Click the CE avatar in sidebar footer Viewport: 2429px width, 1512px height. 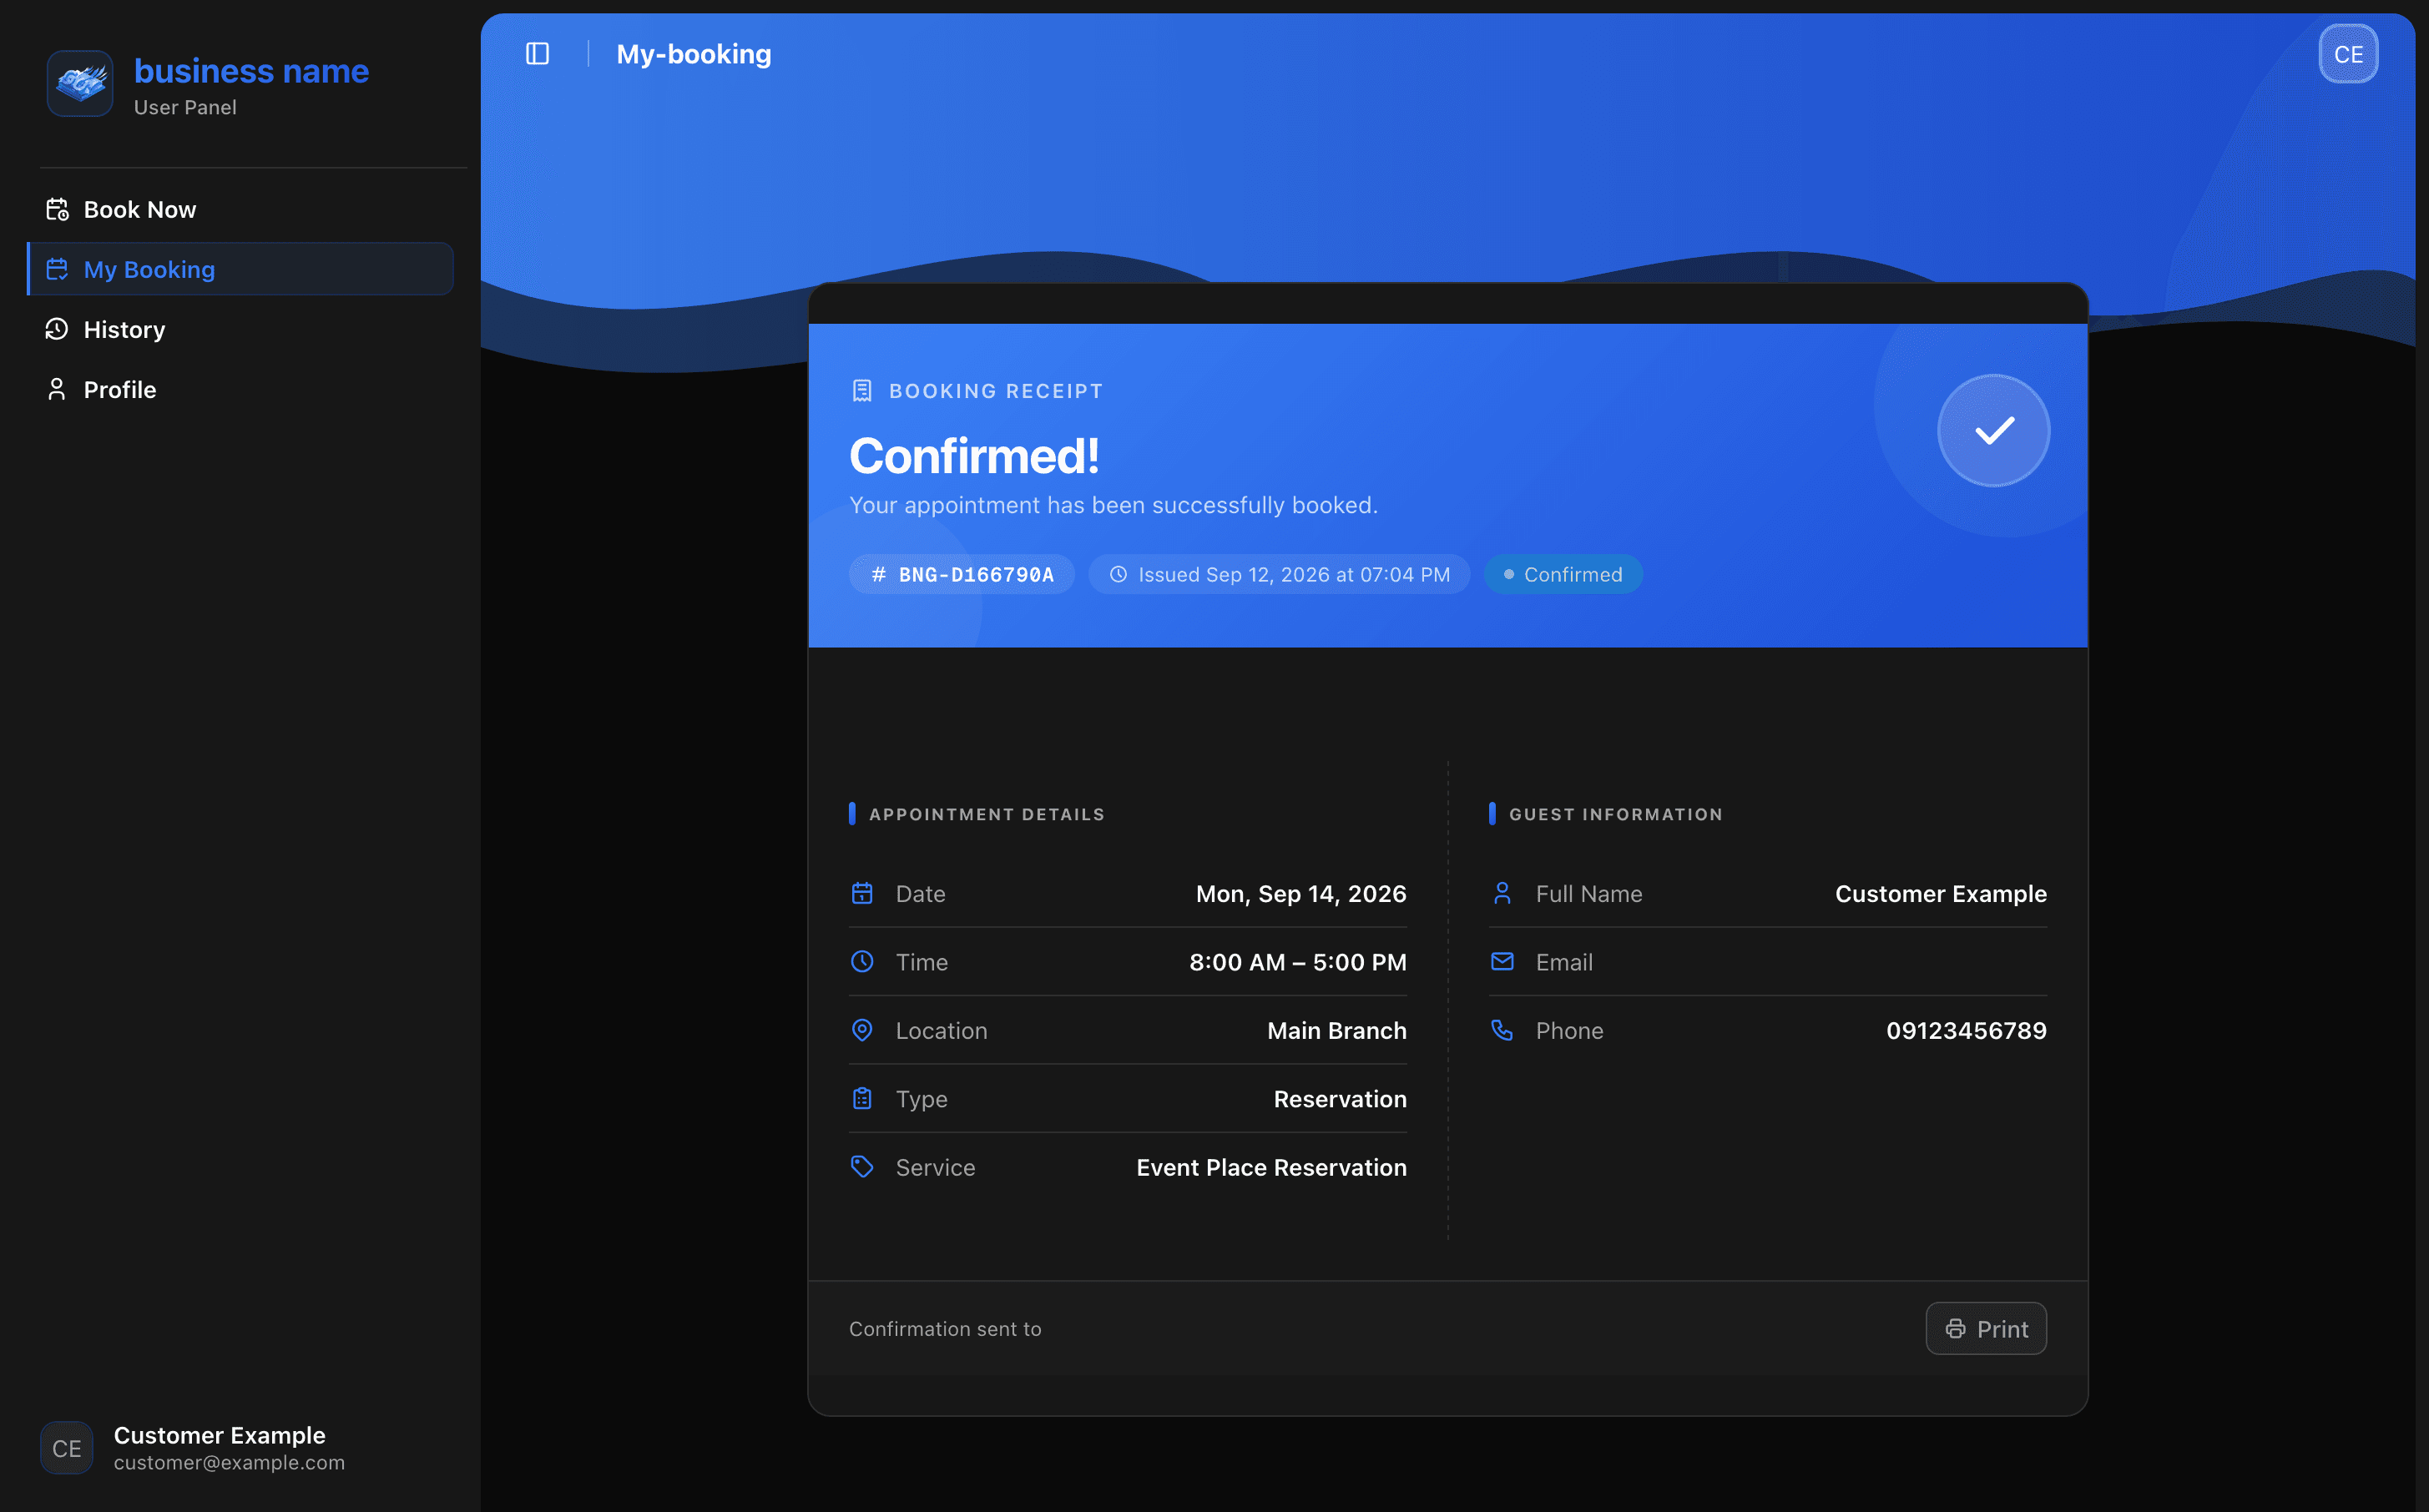(67, 1448)
